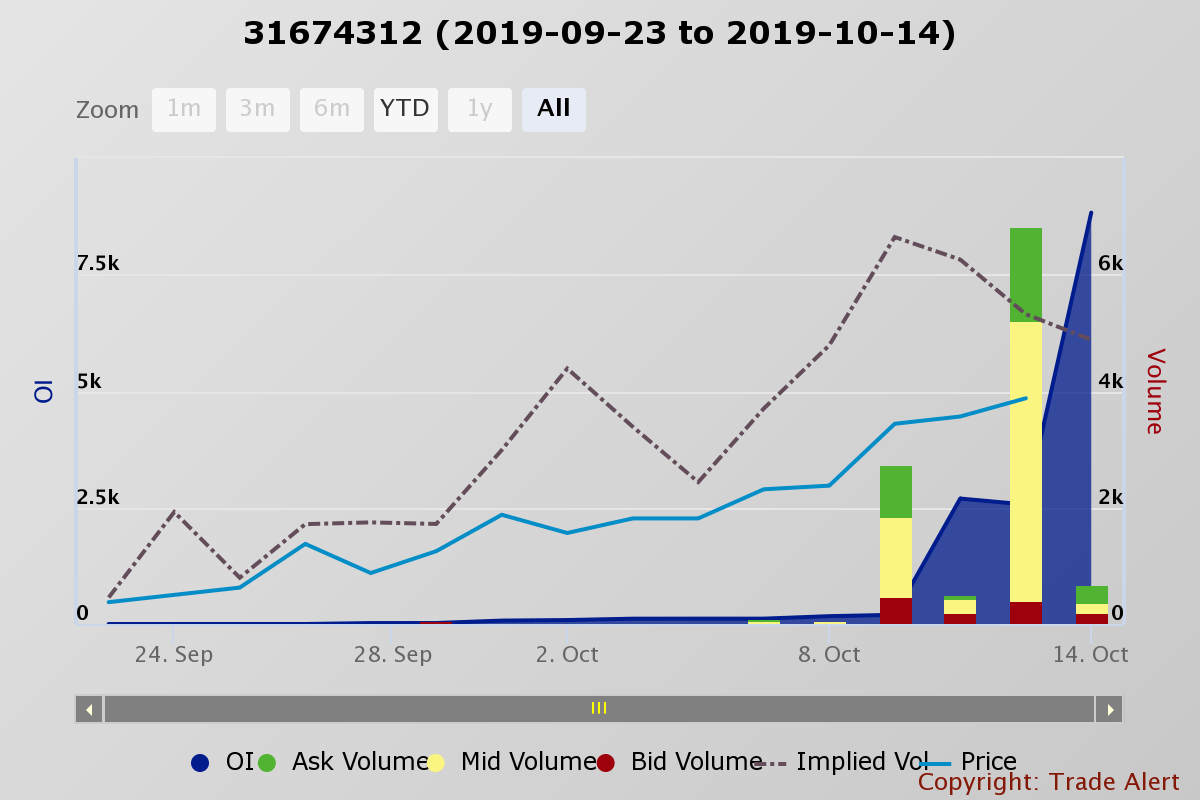Click the 5k OI axis value
The image size is (1200, 800).
coord(90,382)
